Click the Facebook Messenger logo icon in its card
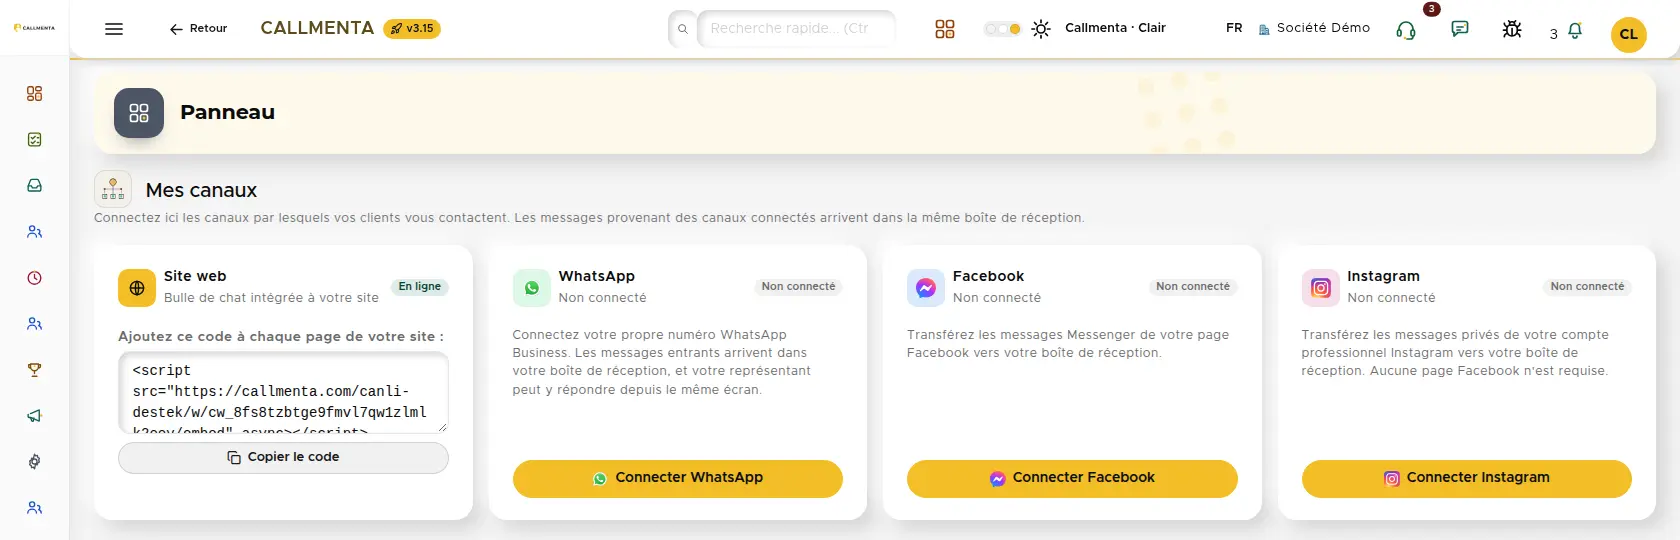The height and width of the screenshot is (540, 1680). (x=926, y=288)
